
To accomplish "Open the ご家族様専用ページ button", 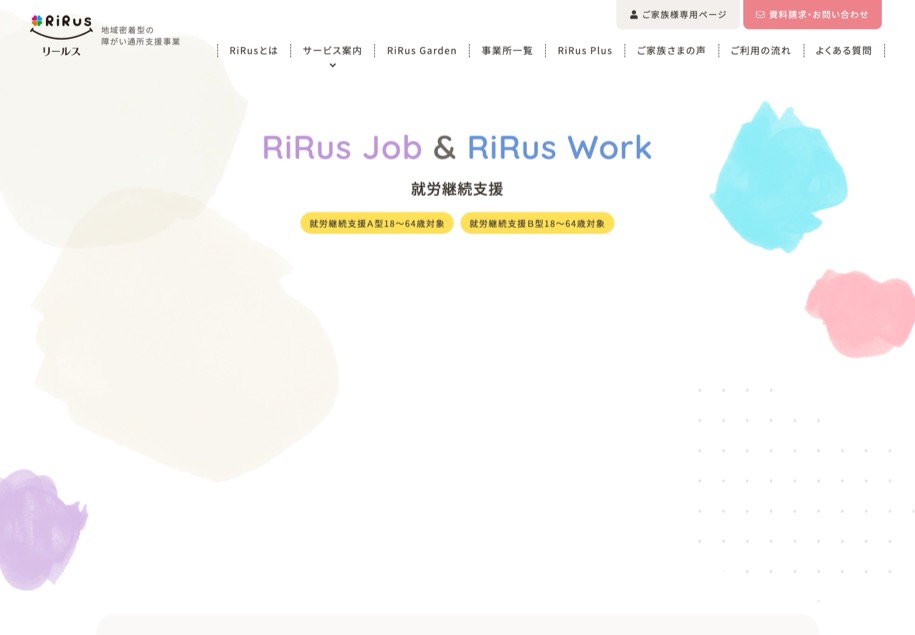I will coord(678,14).
